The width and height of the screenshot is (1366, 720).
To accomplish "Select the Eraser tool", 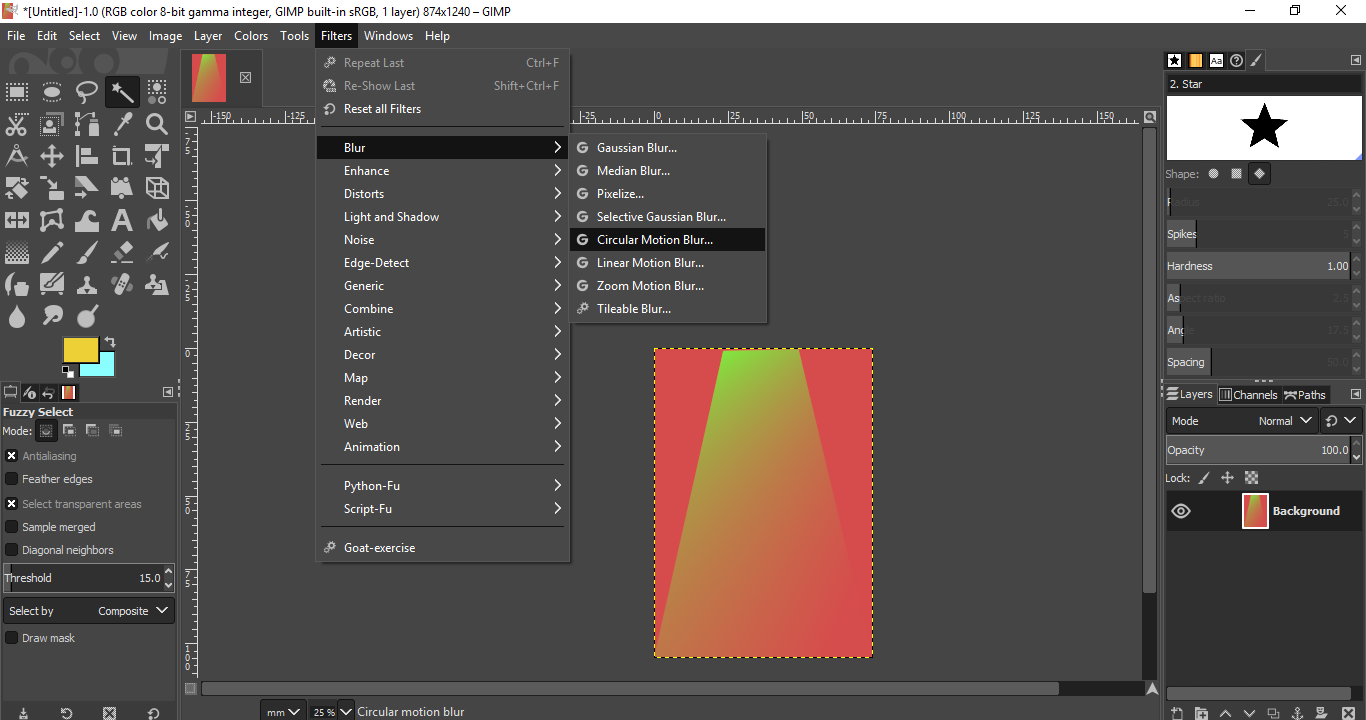I will click(x=122, y=252).
